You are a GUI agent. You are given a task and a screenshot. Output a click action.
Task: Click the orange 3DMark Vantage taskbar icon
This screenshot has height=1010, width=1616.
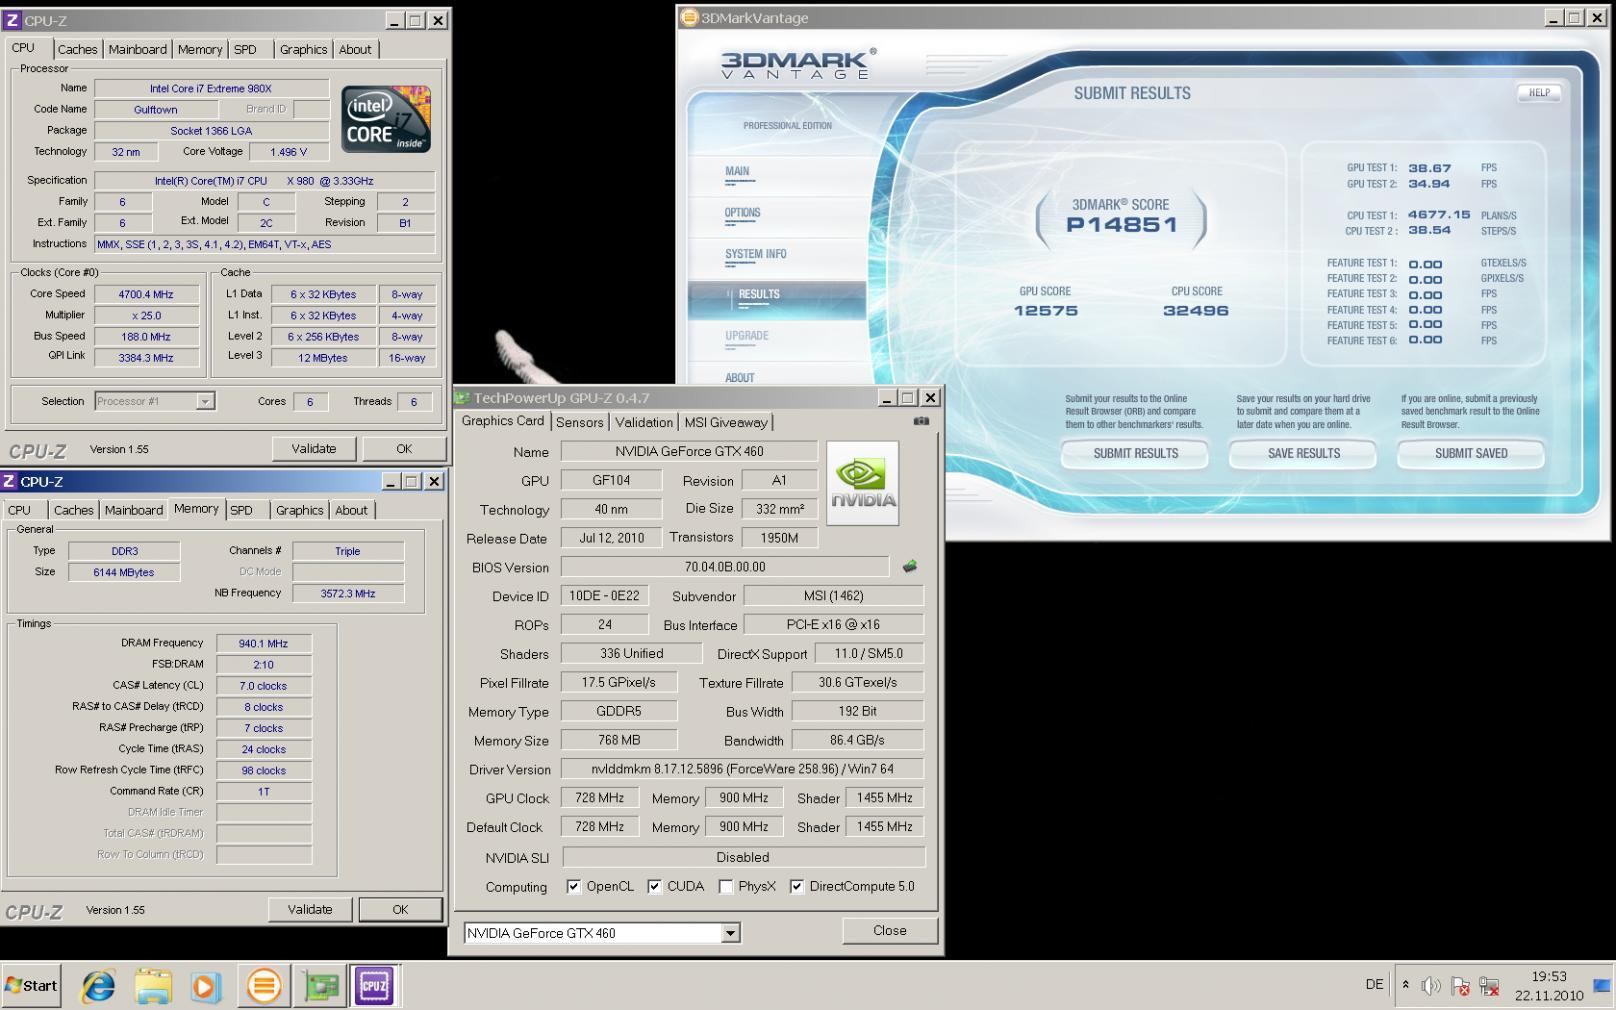(264, 986)
